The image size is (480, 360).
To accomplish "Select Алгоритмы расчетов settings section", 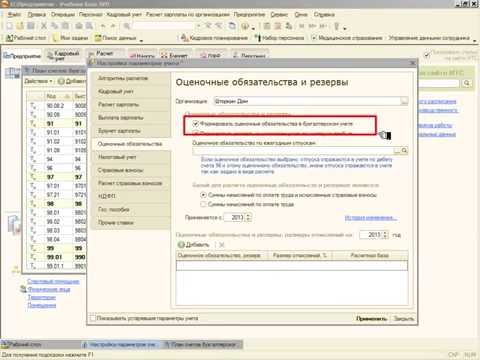I will (x=130, y=78).
